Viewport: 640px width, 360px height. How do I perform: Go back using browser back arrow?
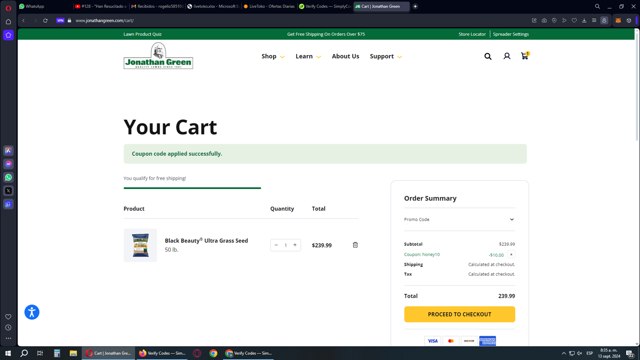coord(23,20)
